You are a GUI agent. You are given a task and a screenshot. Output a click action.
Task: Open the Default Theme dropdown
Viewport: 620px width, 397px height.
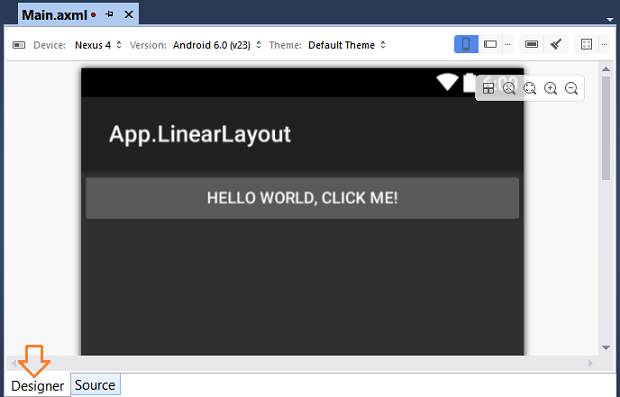tap(346, 45)
